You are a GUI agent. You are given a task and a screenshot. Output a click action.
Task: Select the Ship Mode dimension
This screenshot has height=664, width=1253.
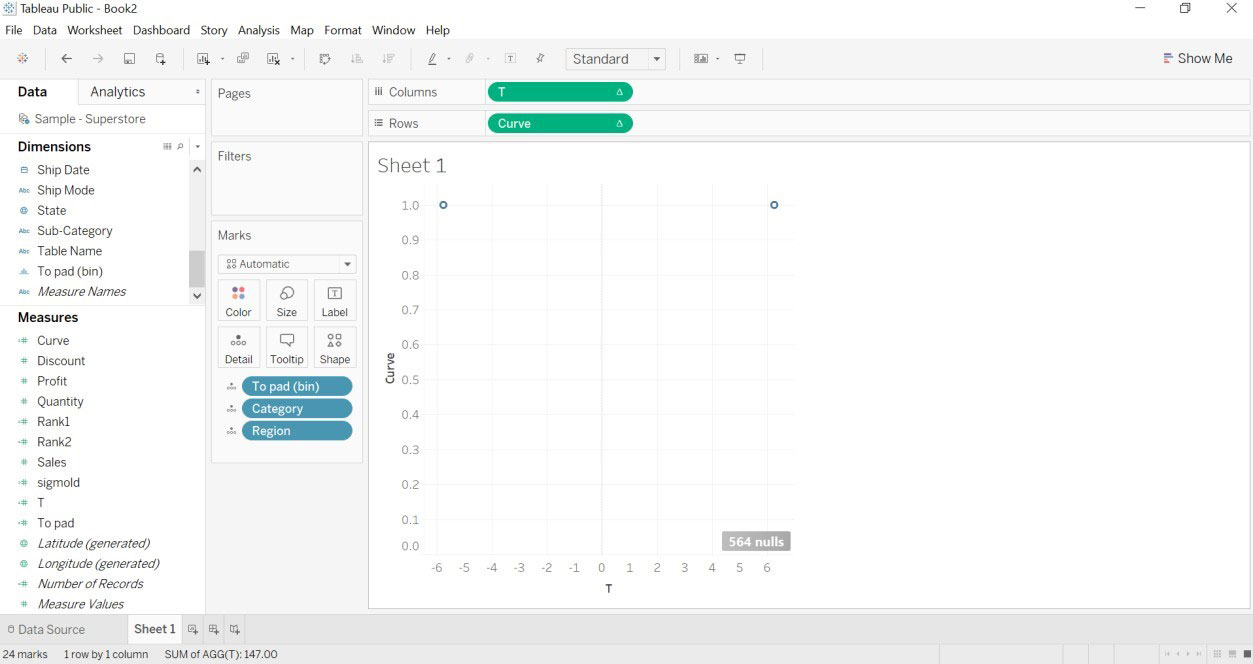pyautogui.click(x=66, y=190)
